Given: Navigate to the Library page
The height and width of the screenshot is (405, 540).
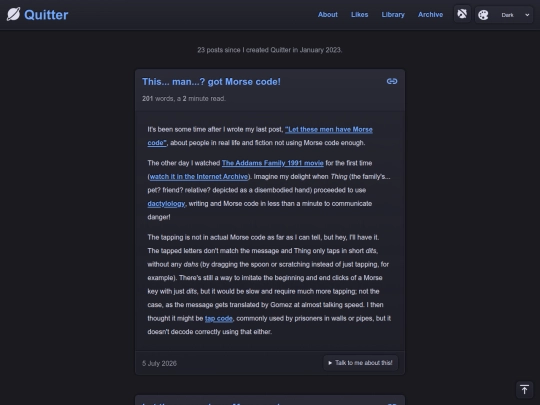Looking at the screenshot, I should (x=393, y=15).
